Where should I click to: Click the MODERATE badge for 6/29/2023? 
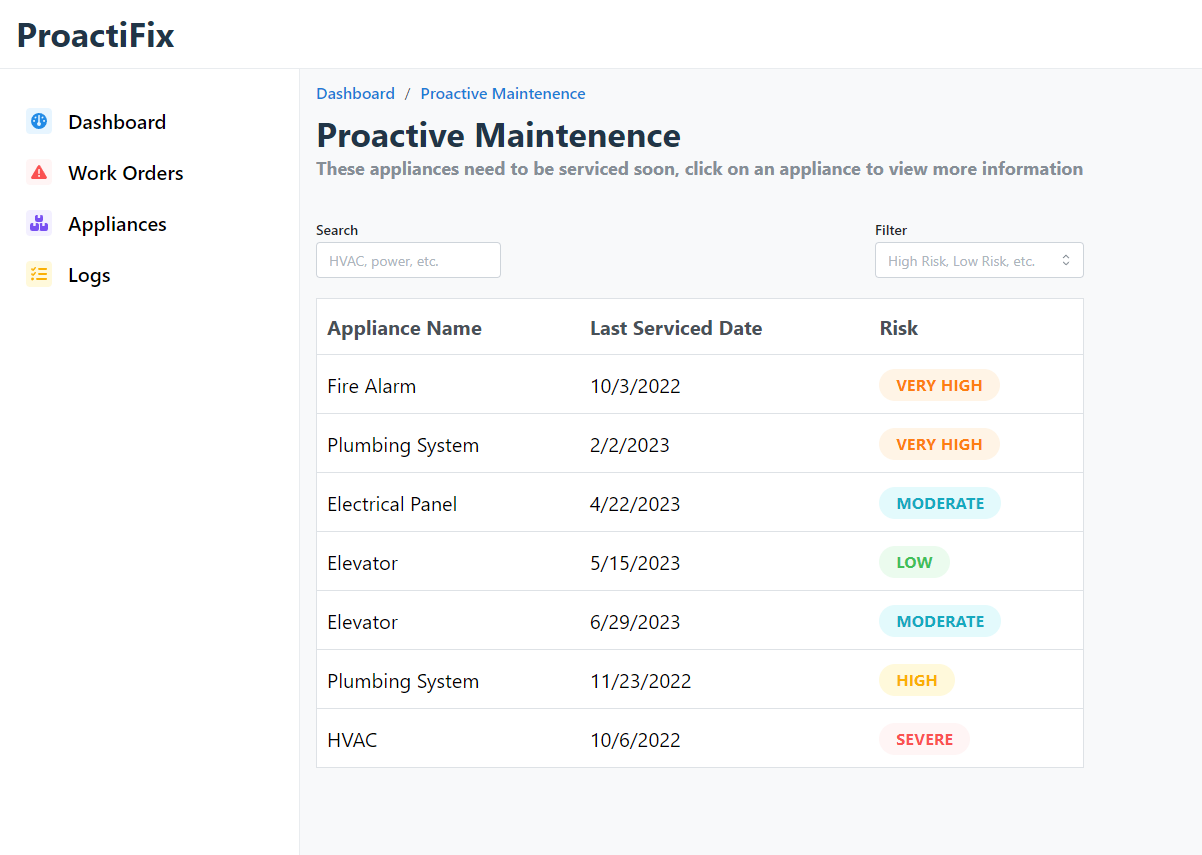point(940,621)
